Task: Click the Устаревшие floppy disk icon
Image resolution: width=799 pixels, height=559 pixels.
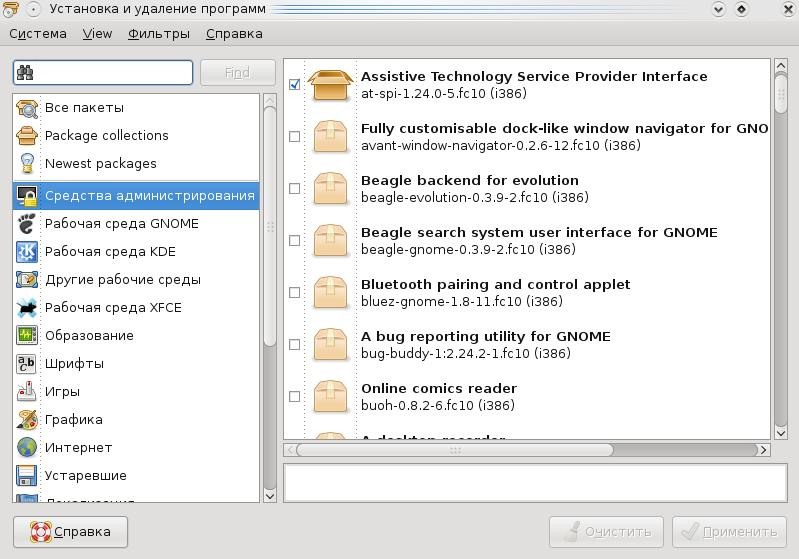Action: pos(27,475)
